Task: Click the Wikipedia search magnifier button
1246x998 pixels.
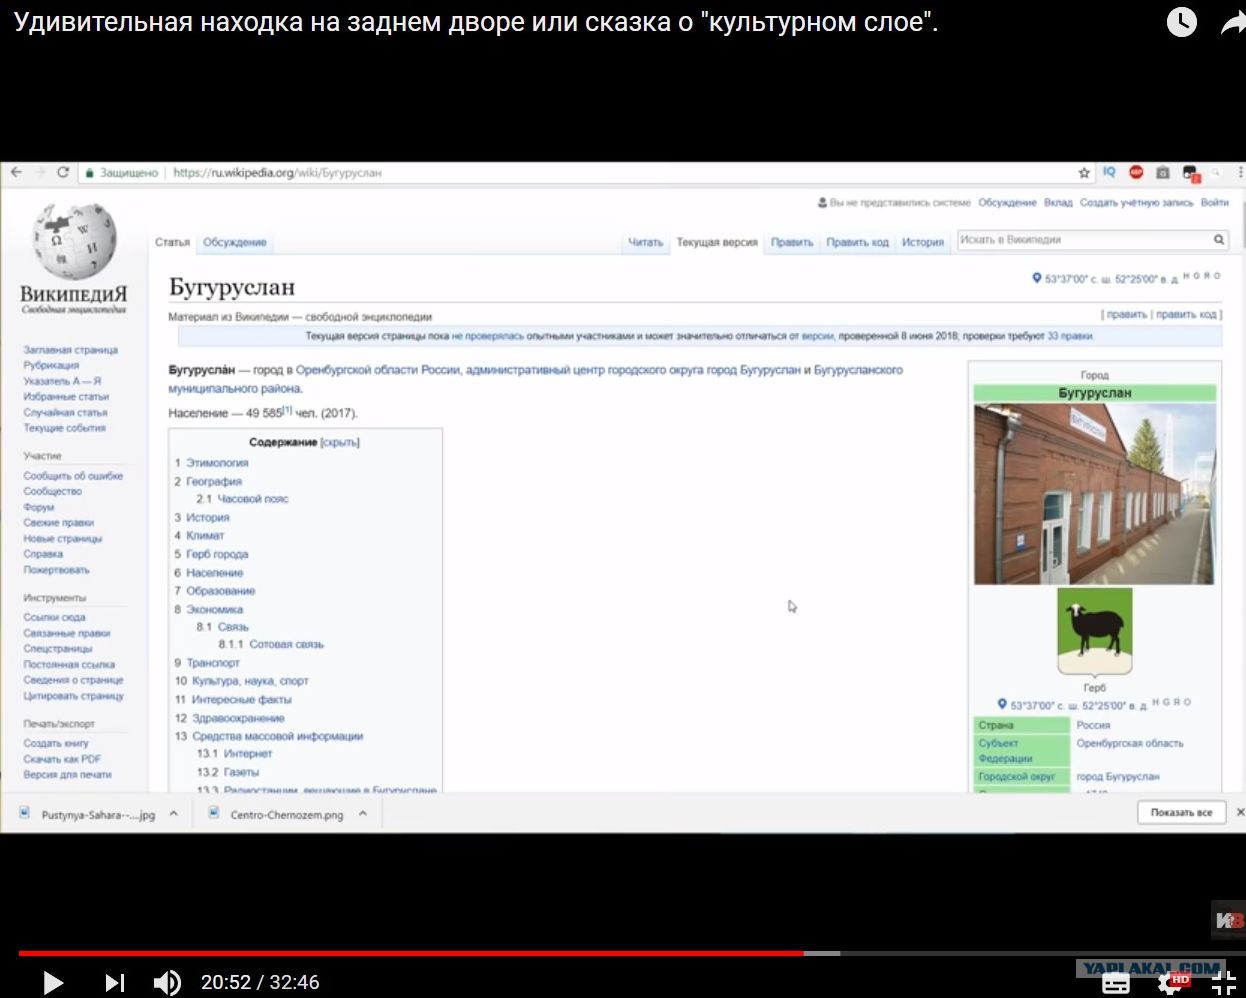Action: coord(1219,240)
